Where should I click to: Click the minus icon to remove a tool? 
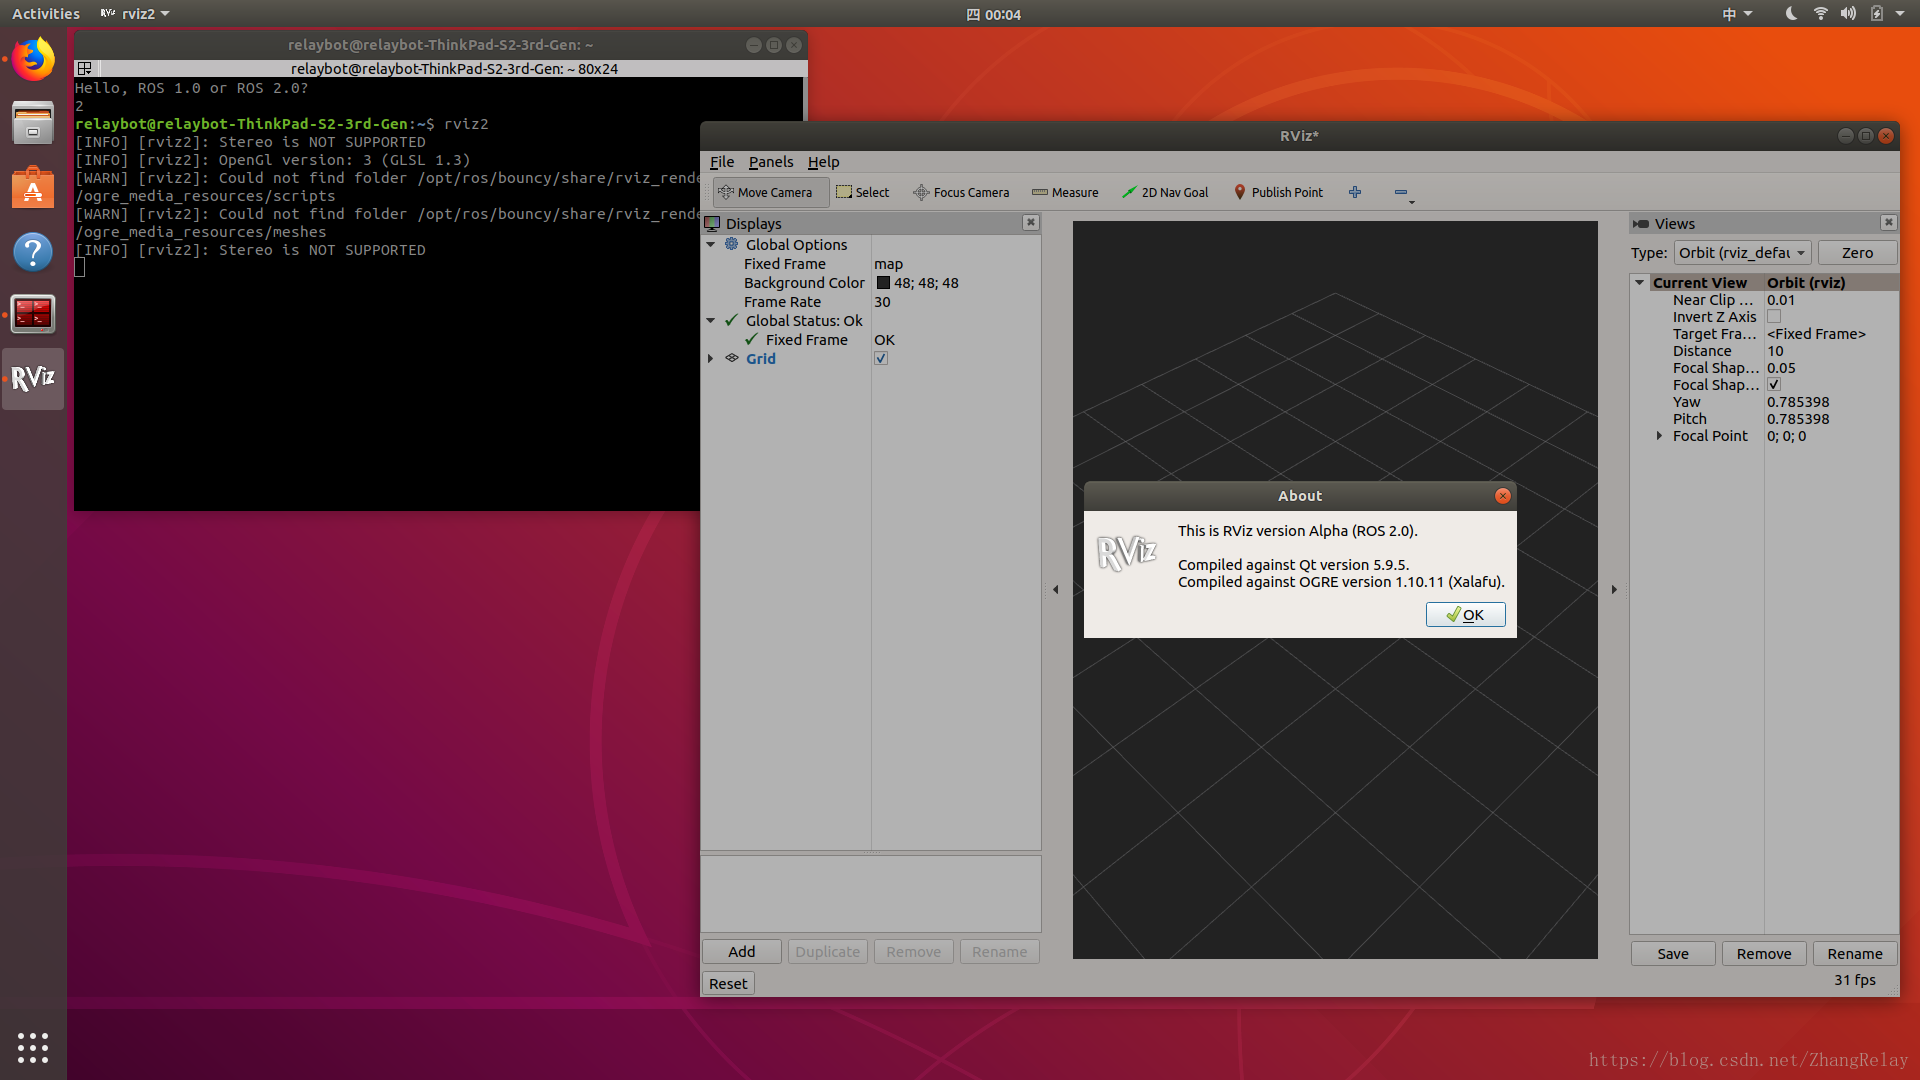point(1400,192)
